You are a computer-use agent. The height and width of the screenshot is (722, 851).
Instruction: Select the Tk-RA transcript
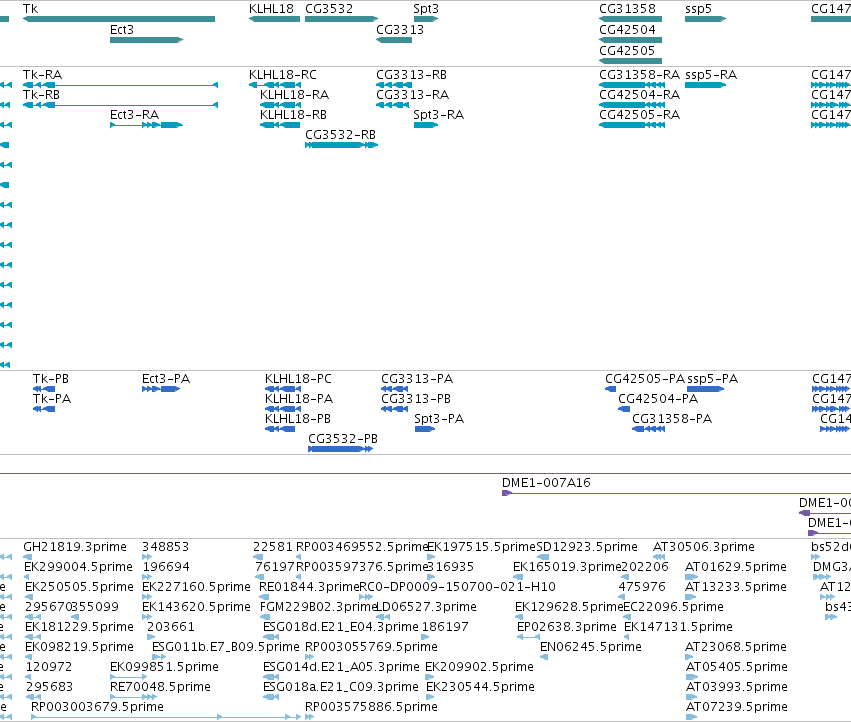[120, 85]
